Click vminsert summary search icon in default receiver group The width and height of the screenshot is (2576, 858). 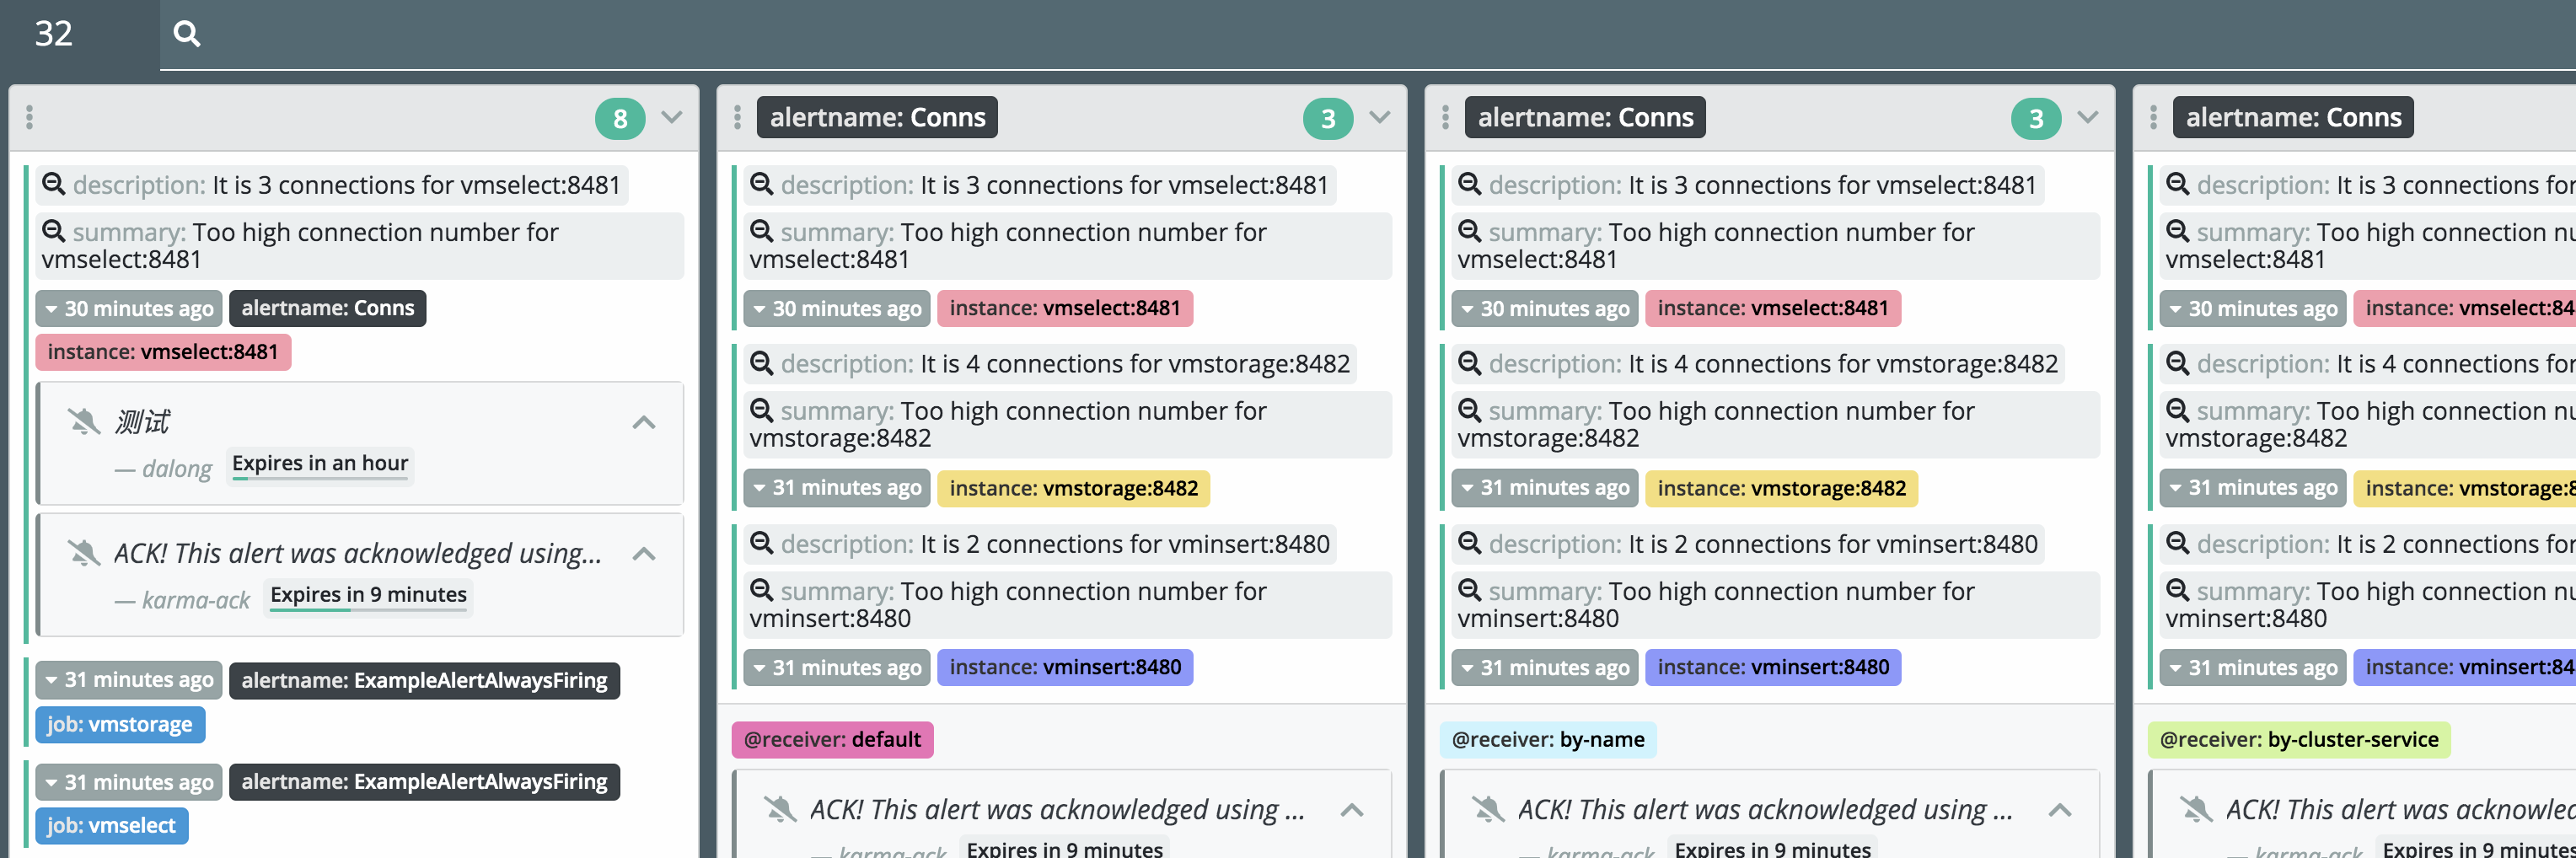click(762, 591)
